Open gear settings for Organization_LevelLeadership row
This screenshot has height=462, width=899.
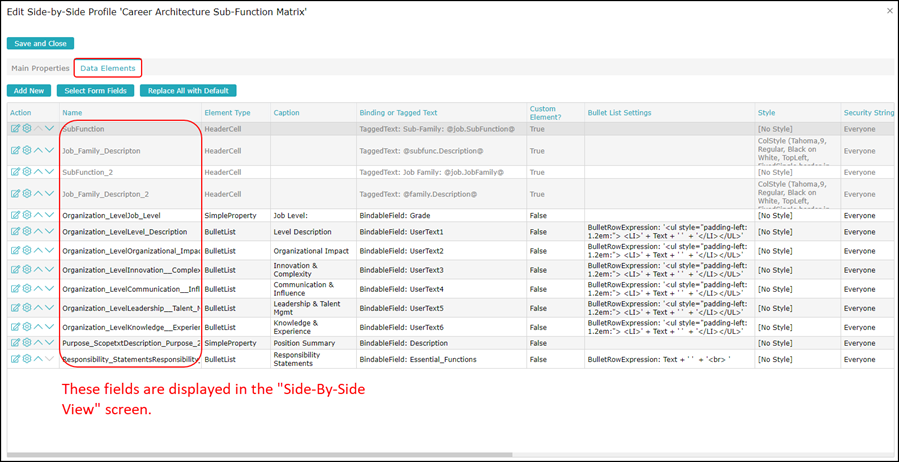(x=27, y=308)
